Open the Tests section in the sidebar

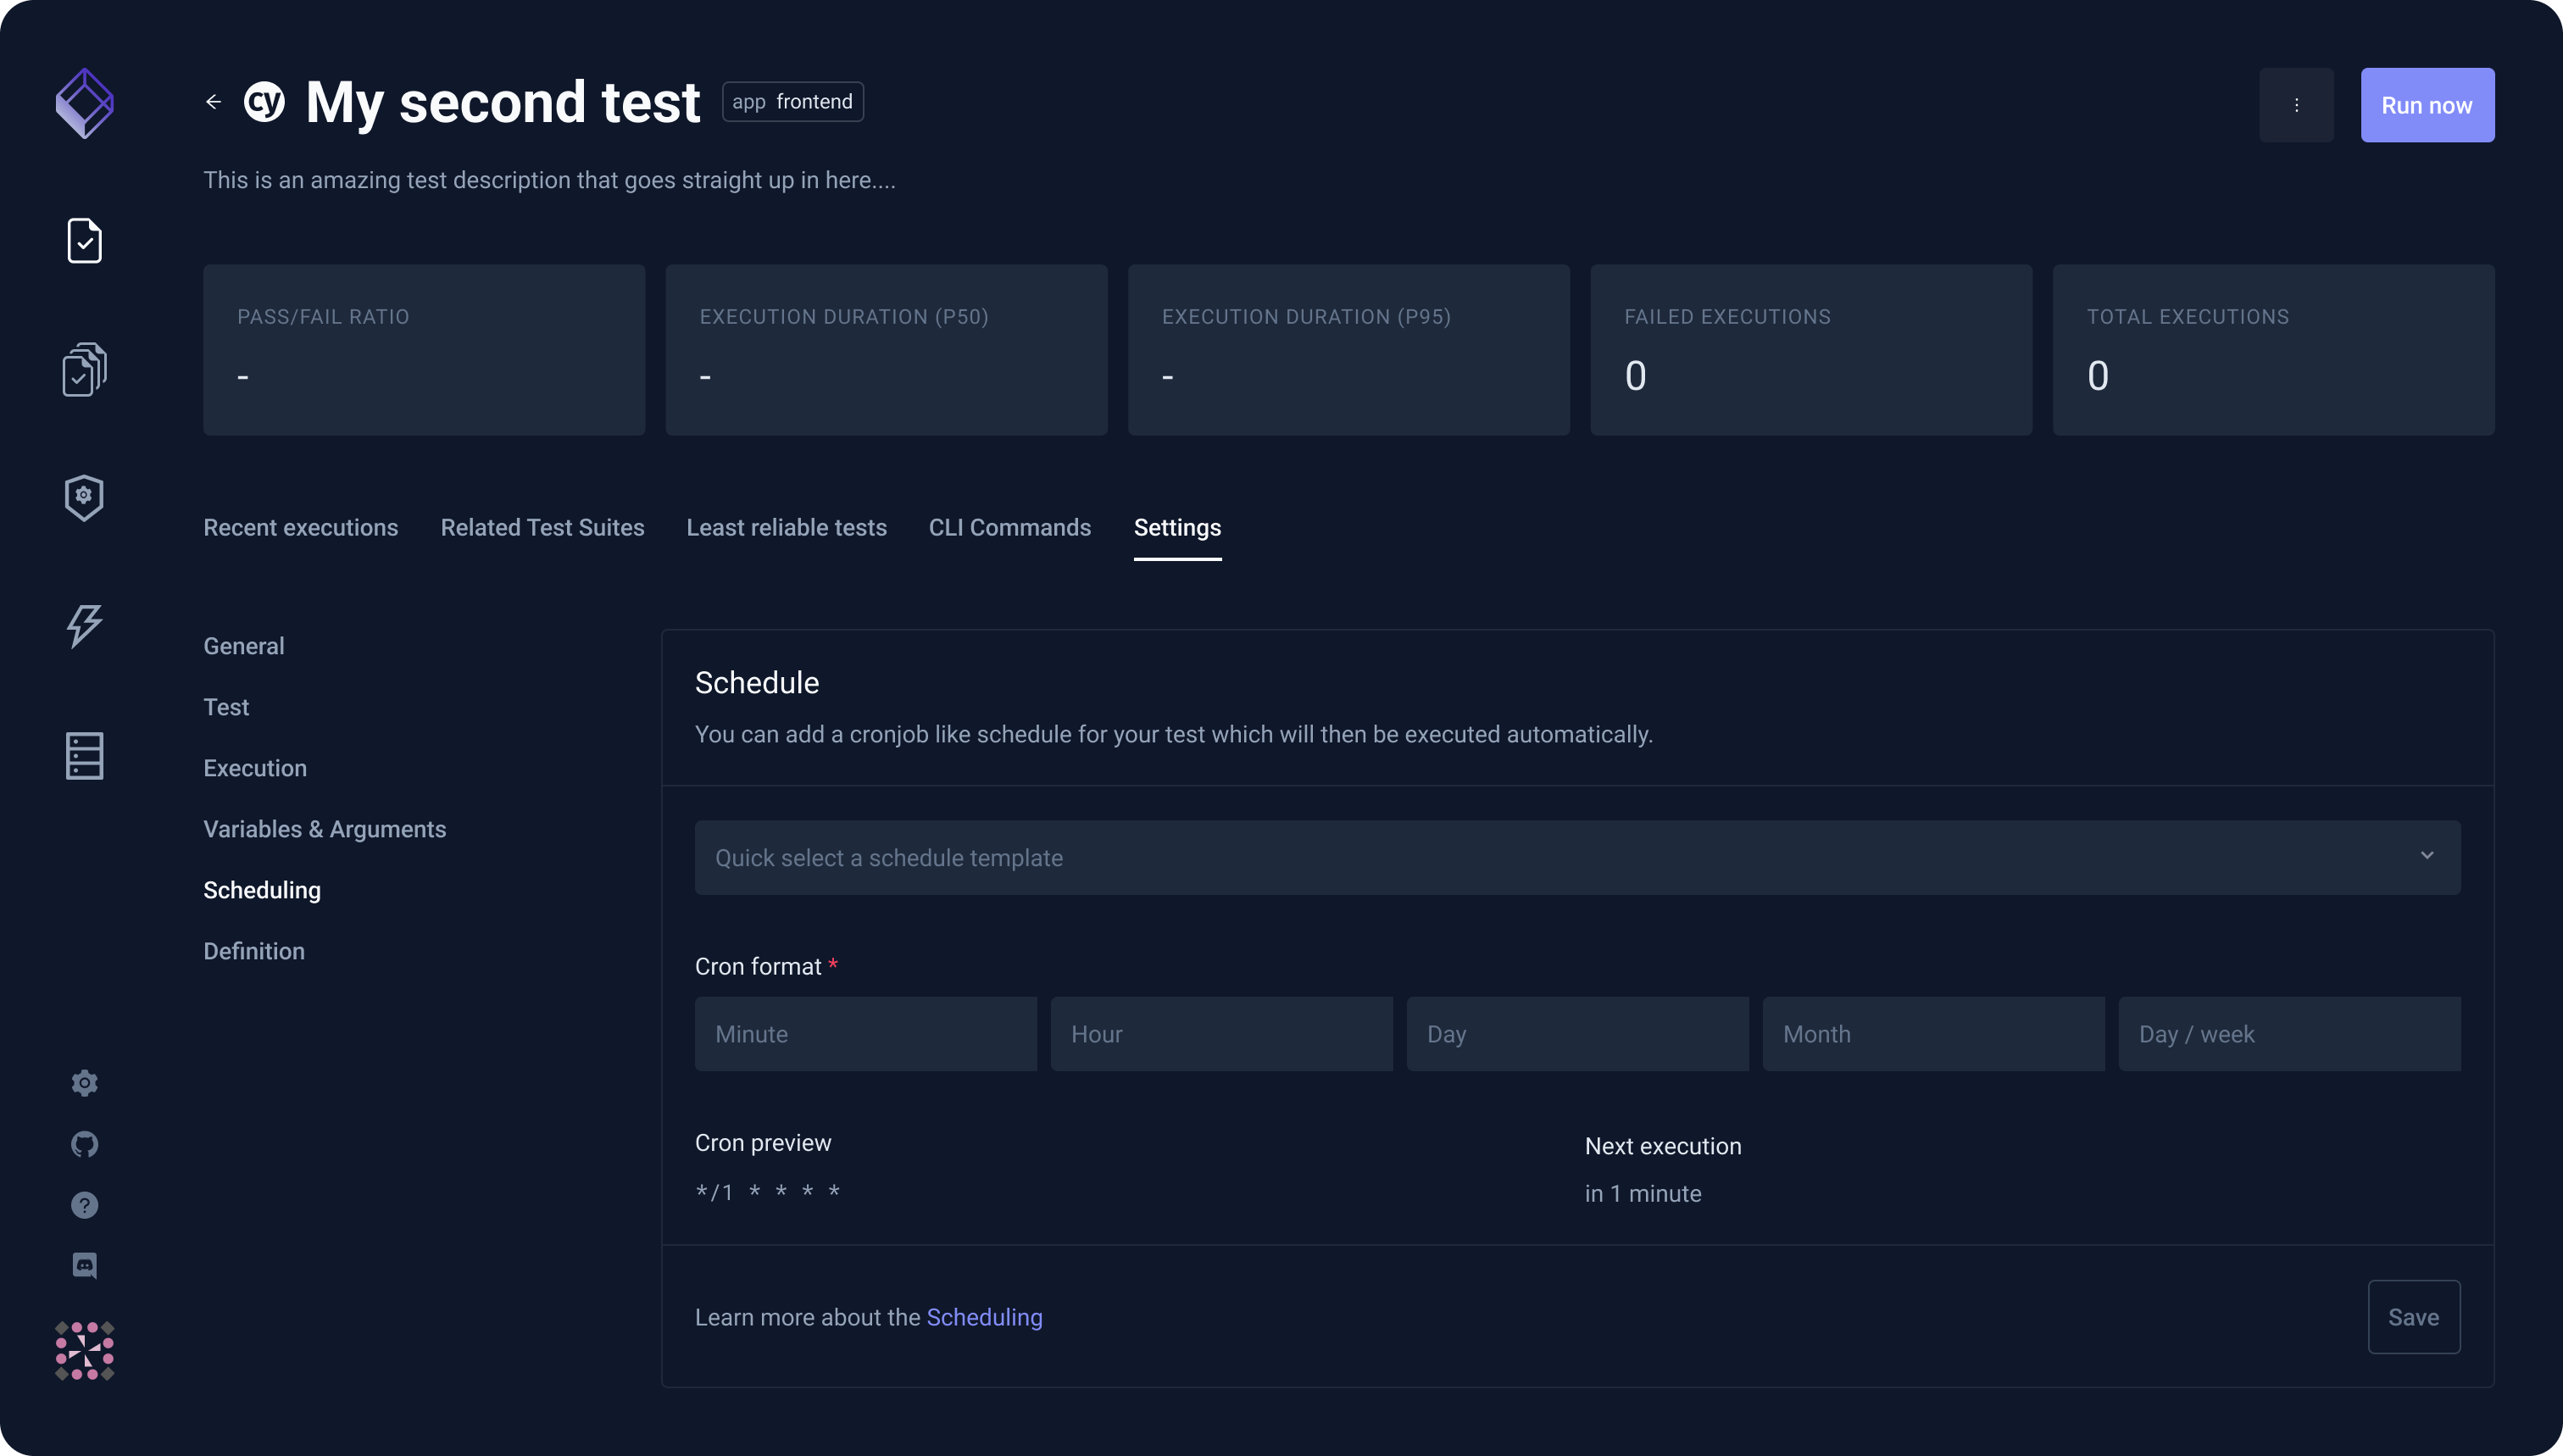pos(85,240)
